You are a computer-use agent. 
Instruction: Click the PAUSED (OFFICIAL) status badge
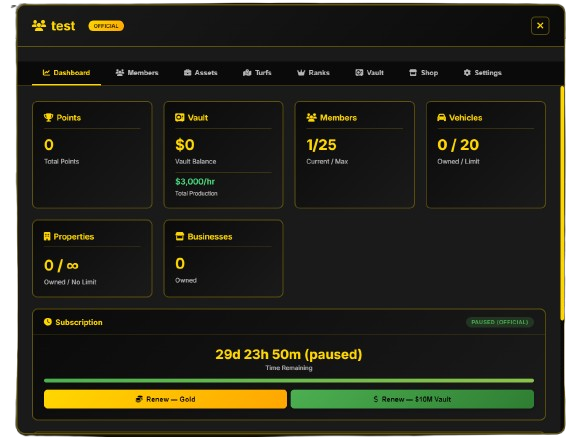tap(500, 322)
